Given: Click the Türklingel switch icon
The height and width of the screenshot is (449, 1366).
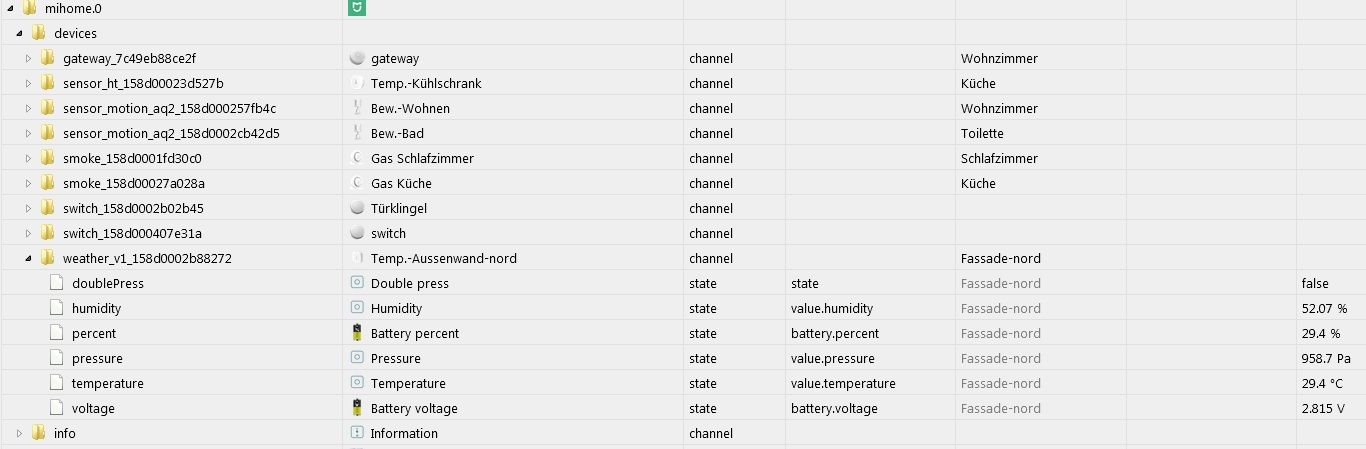Looking at the screenshot, I should (x=357, y=208).
